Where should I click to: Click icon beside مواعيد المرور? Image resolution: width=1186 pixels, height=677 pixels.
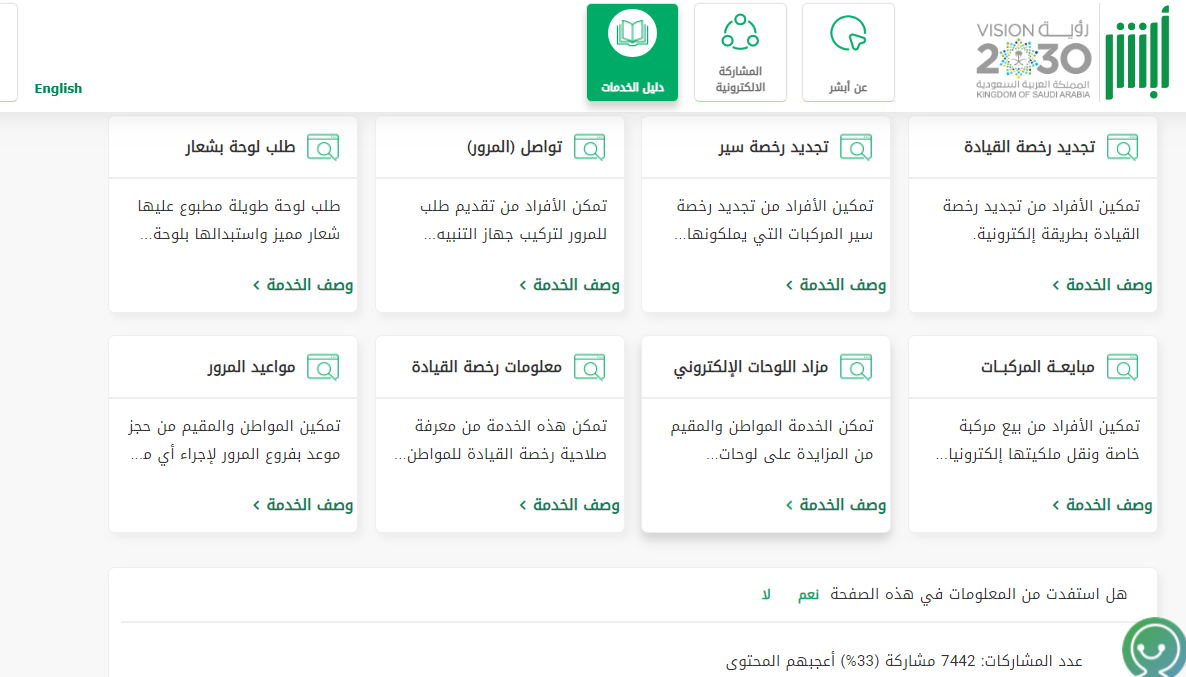click(x=322, y=367)
